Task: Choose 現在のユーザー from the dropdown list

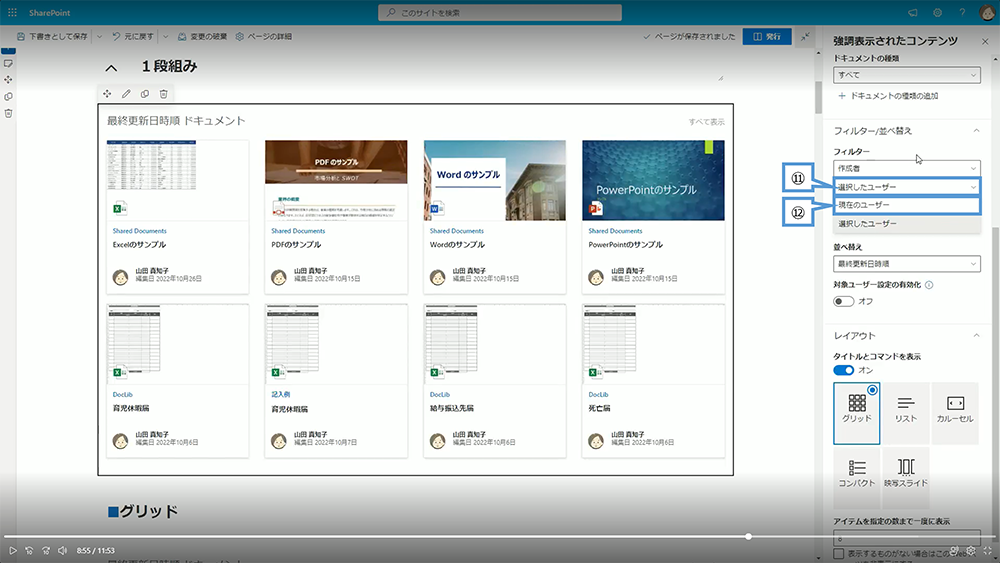Action: 906,205
